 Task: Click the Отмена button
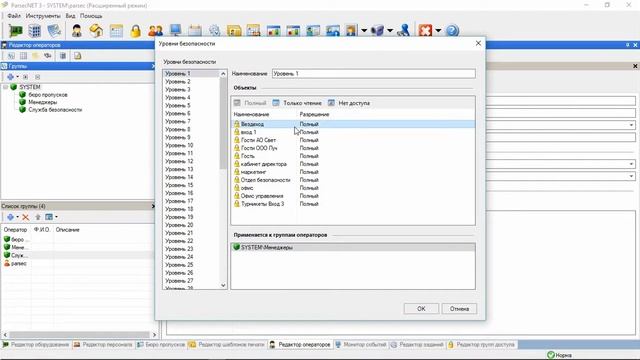[459, 309]
